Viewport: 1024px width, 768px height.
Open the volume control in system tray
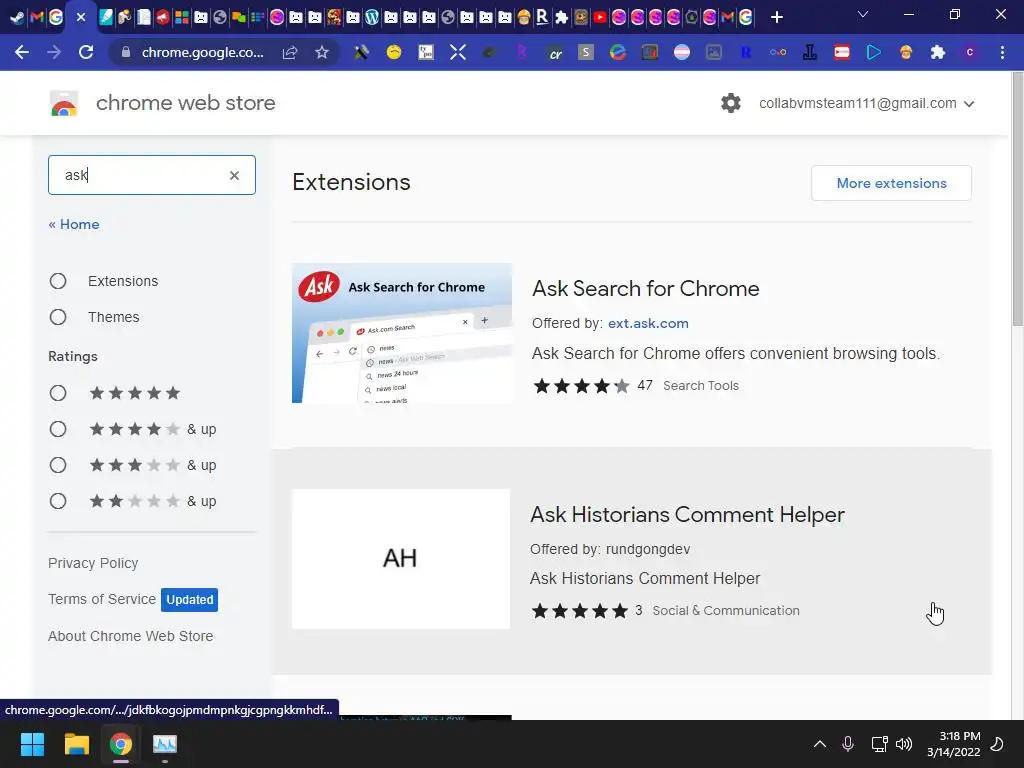click(904, 744)
